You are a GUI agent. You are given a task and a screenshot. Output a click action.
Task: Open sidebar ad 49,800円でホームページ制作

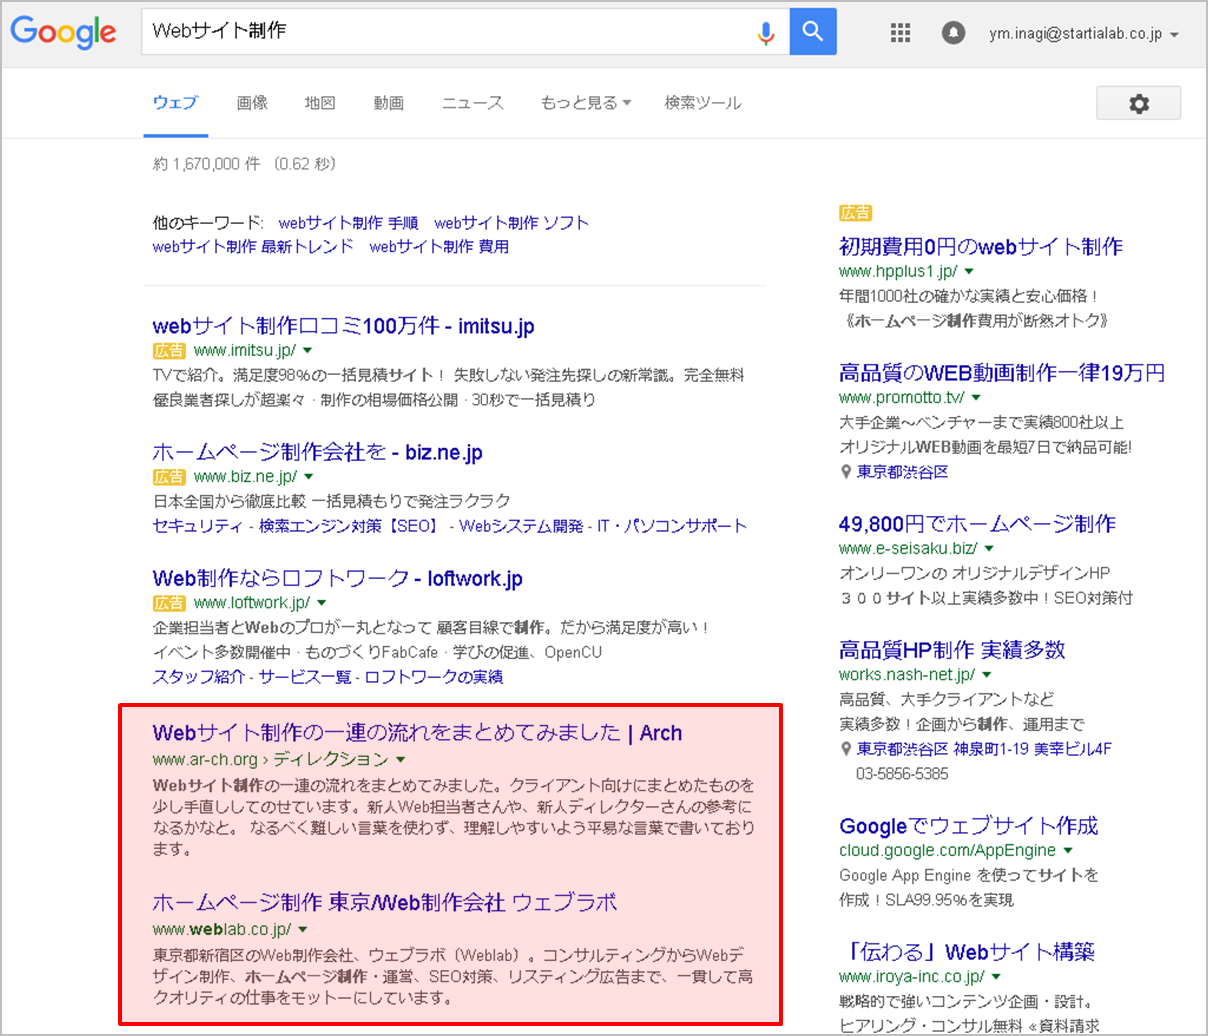tap(977, 523)
